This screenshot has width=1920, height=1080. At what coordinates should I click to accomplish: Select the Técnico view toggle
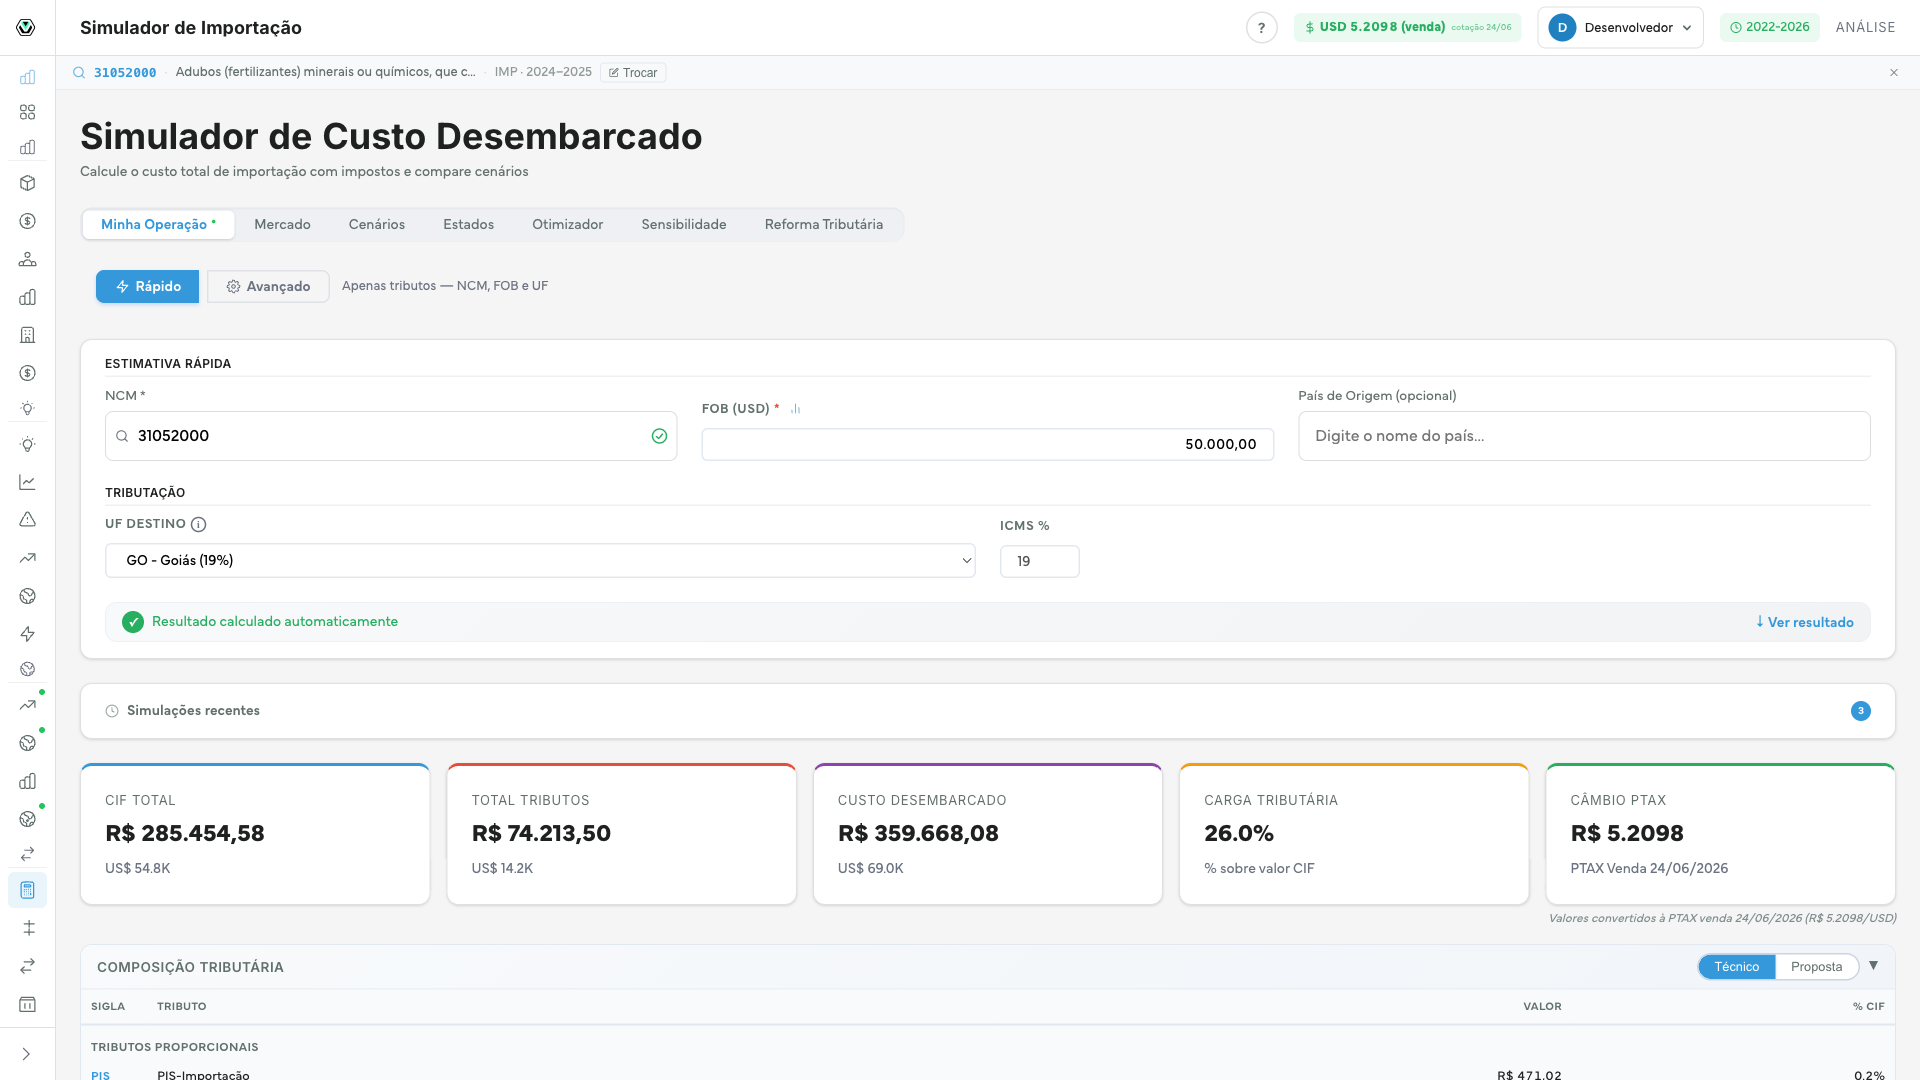(1736, 967)
